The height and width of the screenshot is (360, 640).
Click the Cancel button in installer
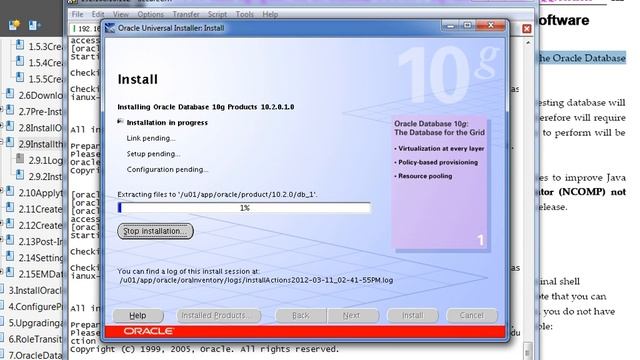click(471, 316)
